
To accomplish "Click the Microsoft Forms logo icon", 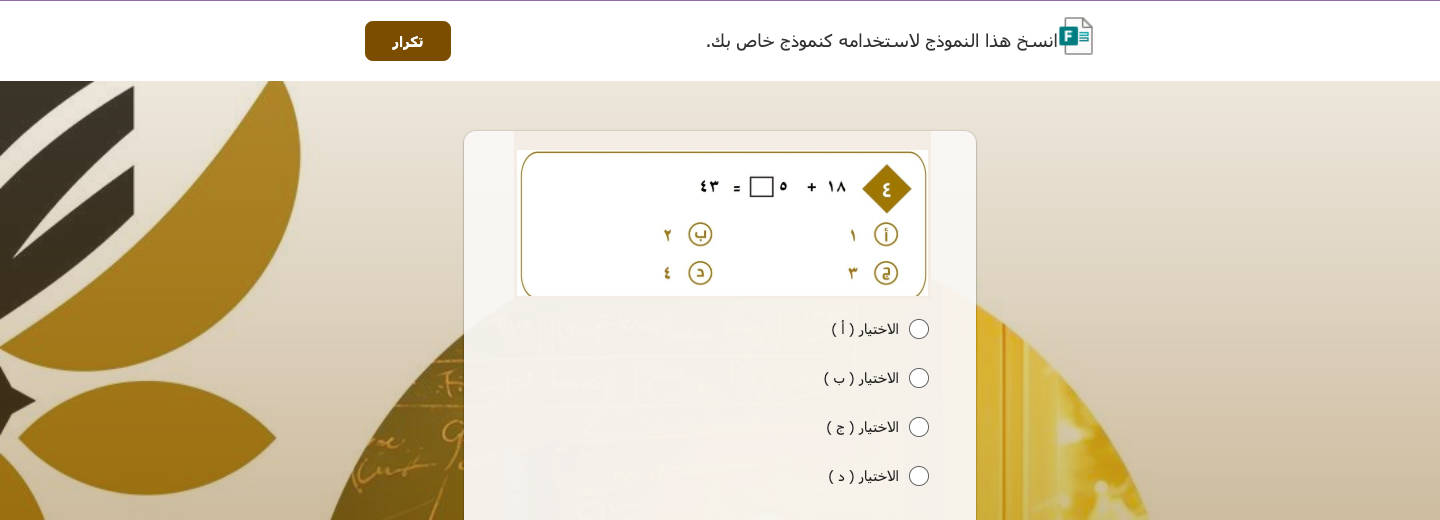I will [1075, 37].
